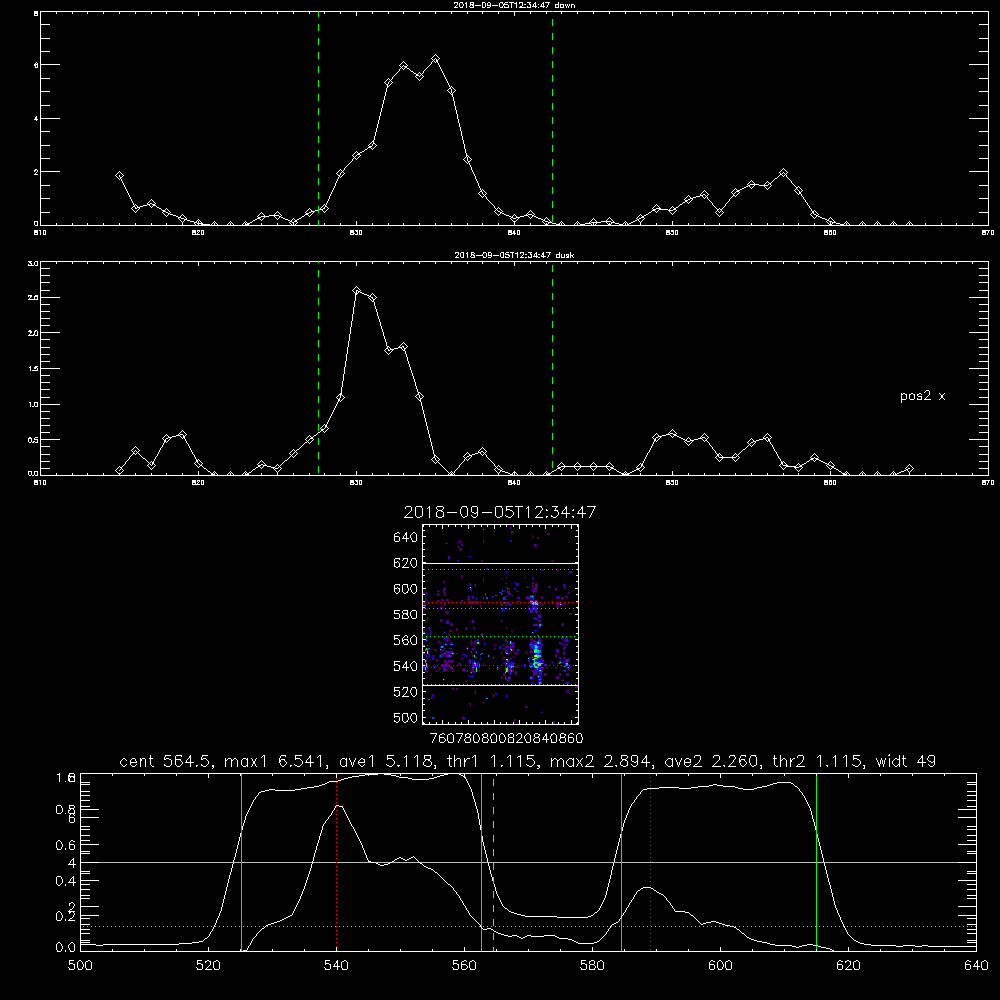This screenshot has height=1000, width=1000.
Task: Select the 'ave2 2.260' value in the statistics title
Action: coord(711,761)
